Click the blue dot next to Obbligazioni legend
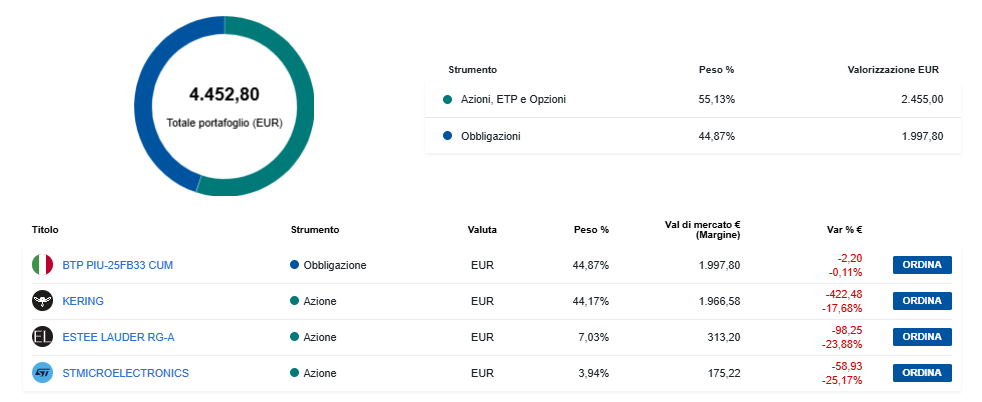The width and height of the screenshot is (982, 402). click(447, 135)
